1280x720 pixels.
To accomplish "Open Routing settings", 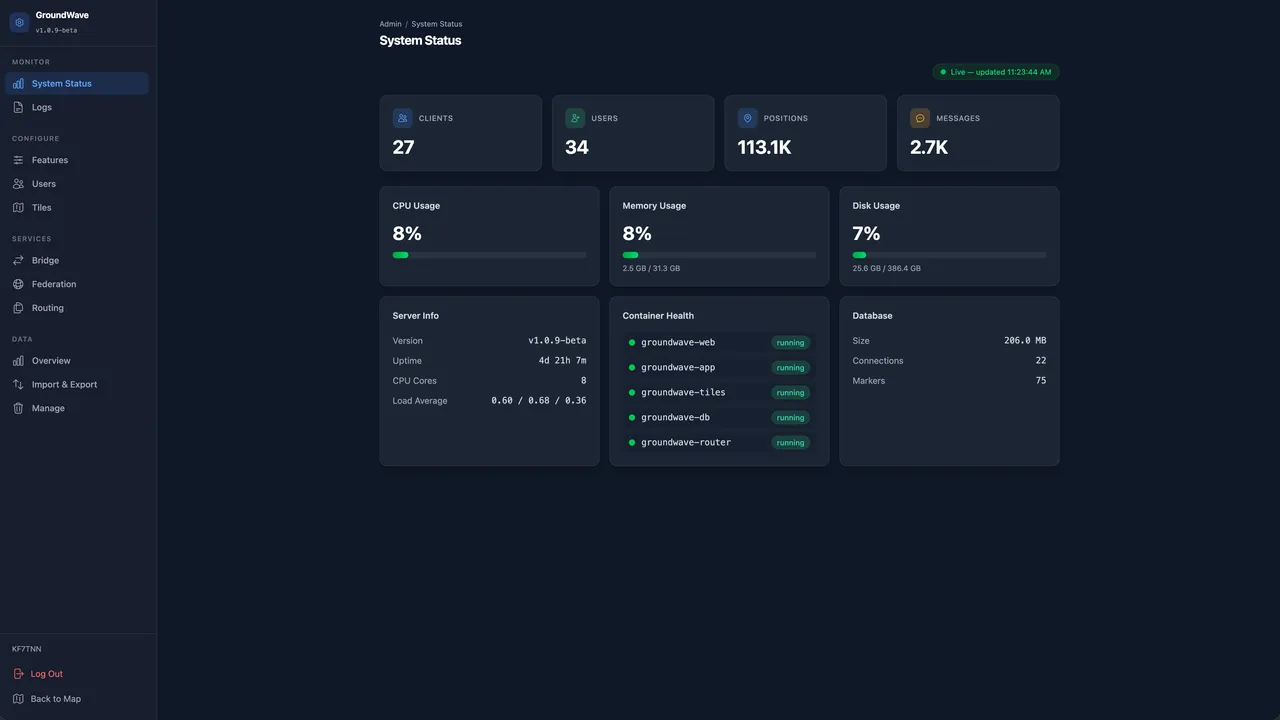I will tap(77, 308).
